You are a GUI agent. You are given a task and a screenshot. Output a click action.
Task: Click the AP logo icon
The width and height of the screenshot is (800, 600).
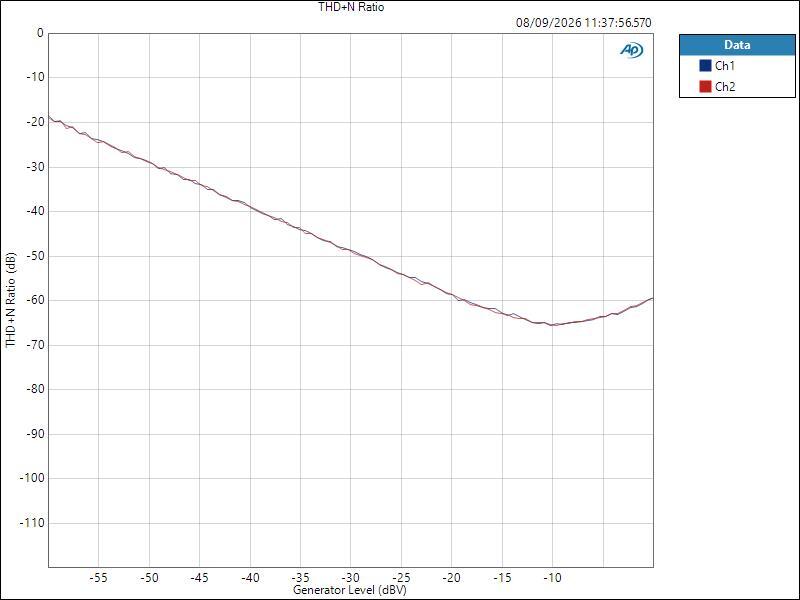tap(631, 50)
